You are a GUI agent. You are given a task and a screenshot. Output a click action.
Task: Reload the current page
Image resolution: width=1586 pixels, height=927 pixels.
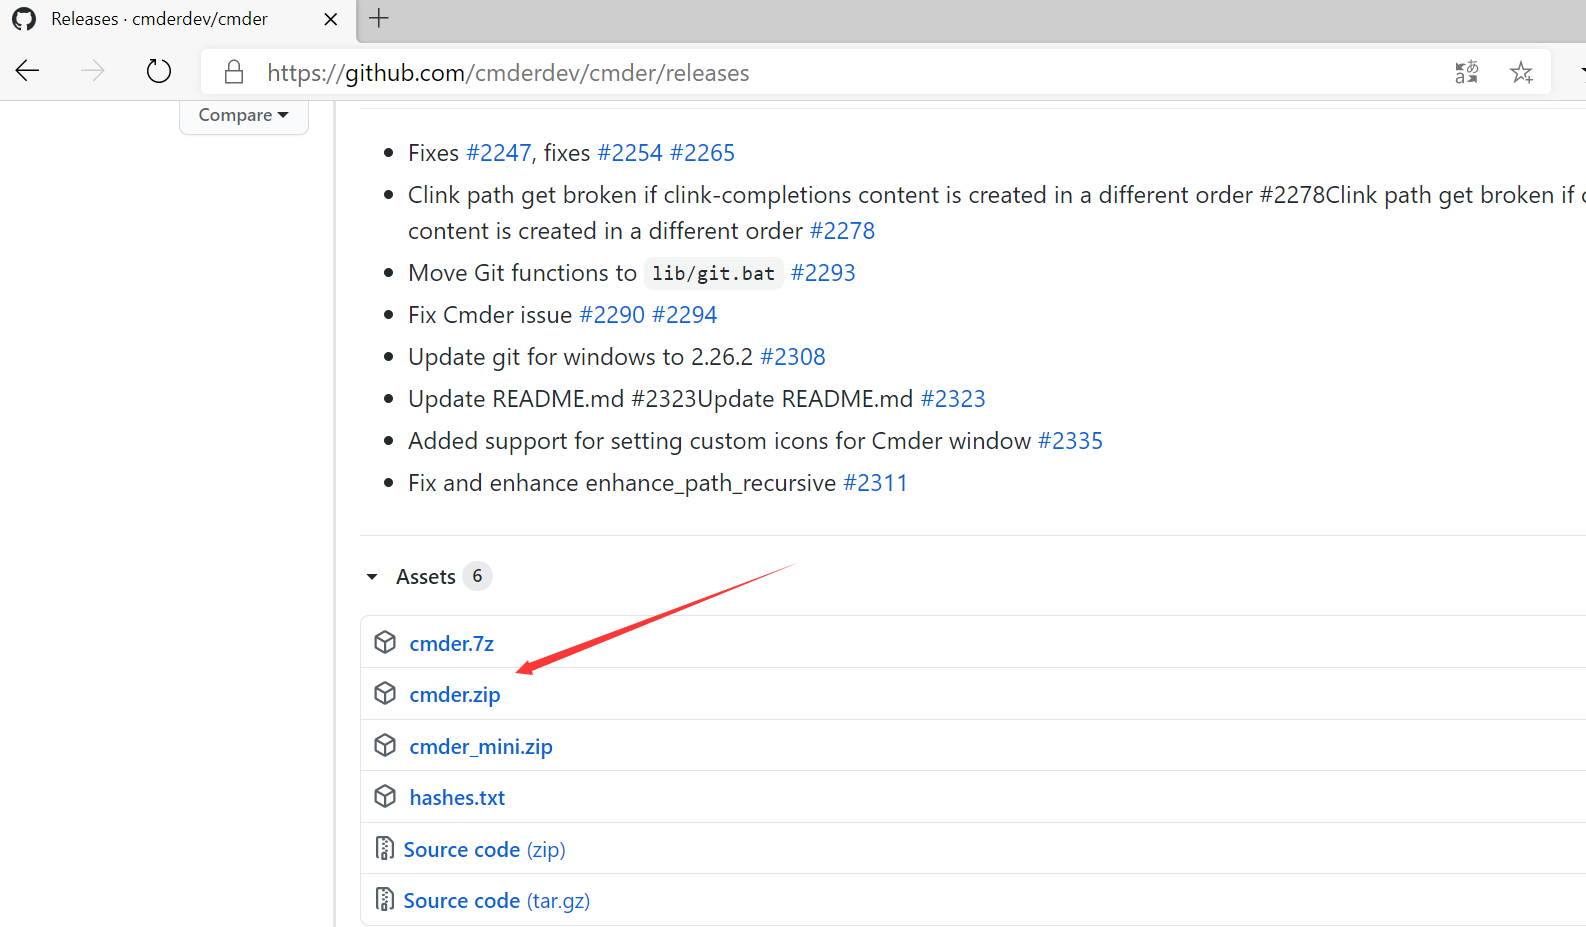(159, 71)
